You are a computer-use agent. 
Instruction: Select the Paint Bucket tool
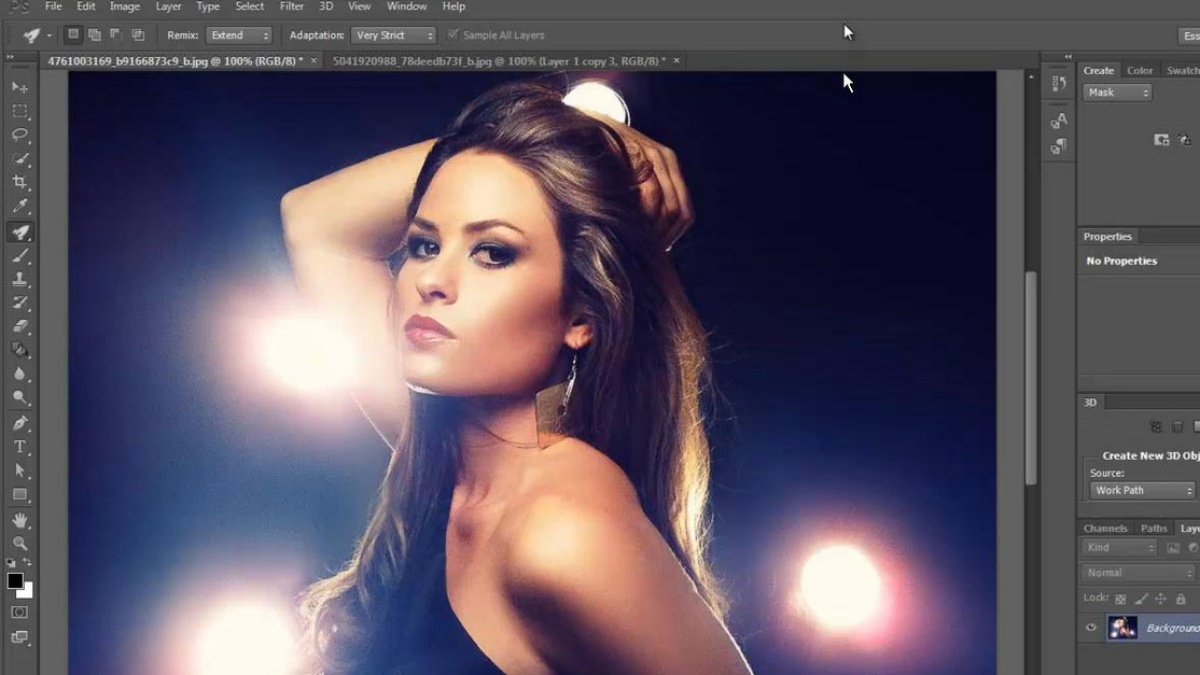pos(20,350)
